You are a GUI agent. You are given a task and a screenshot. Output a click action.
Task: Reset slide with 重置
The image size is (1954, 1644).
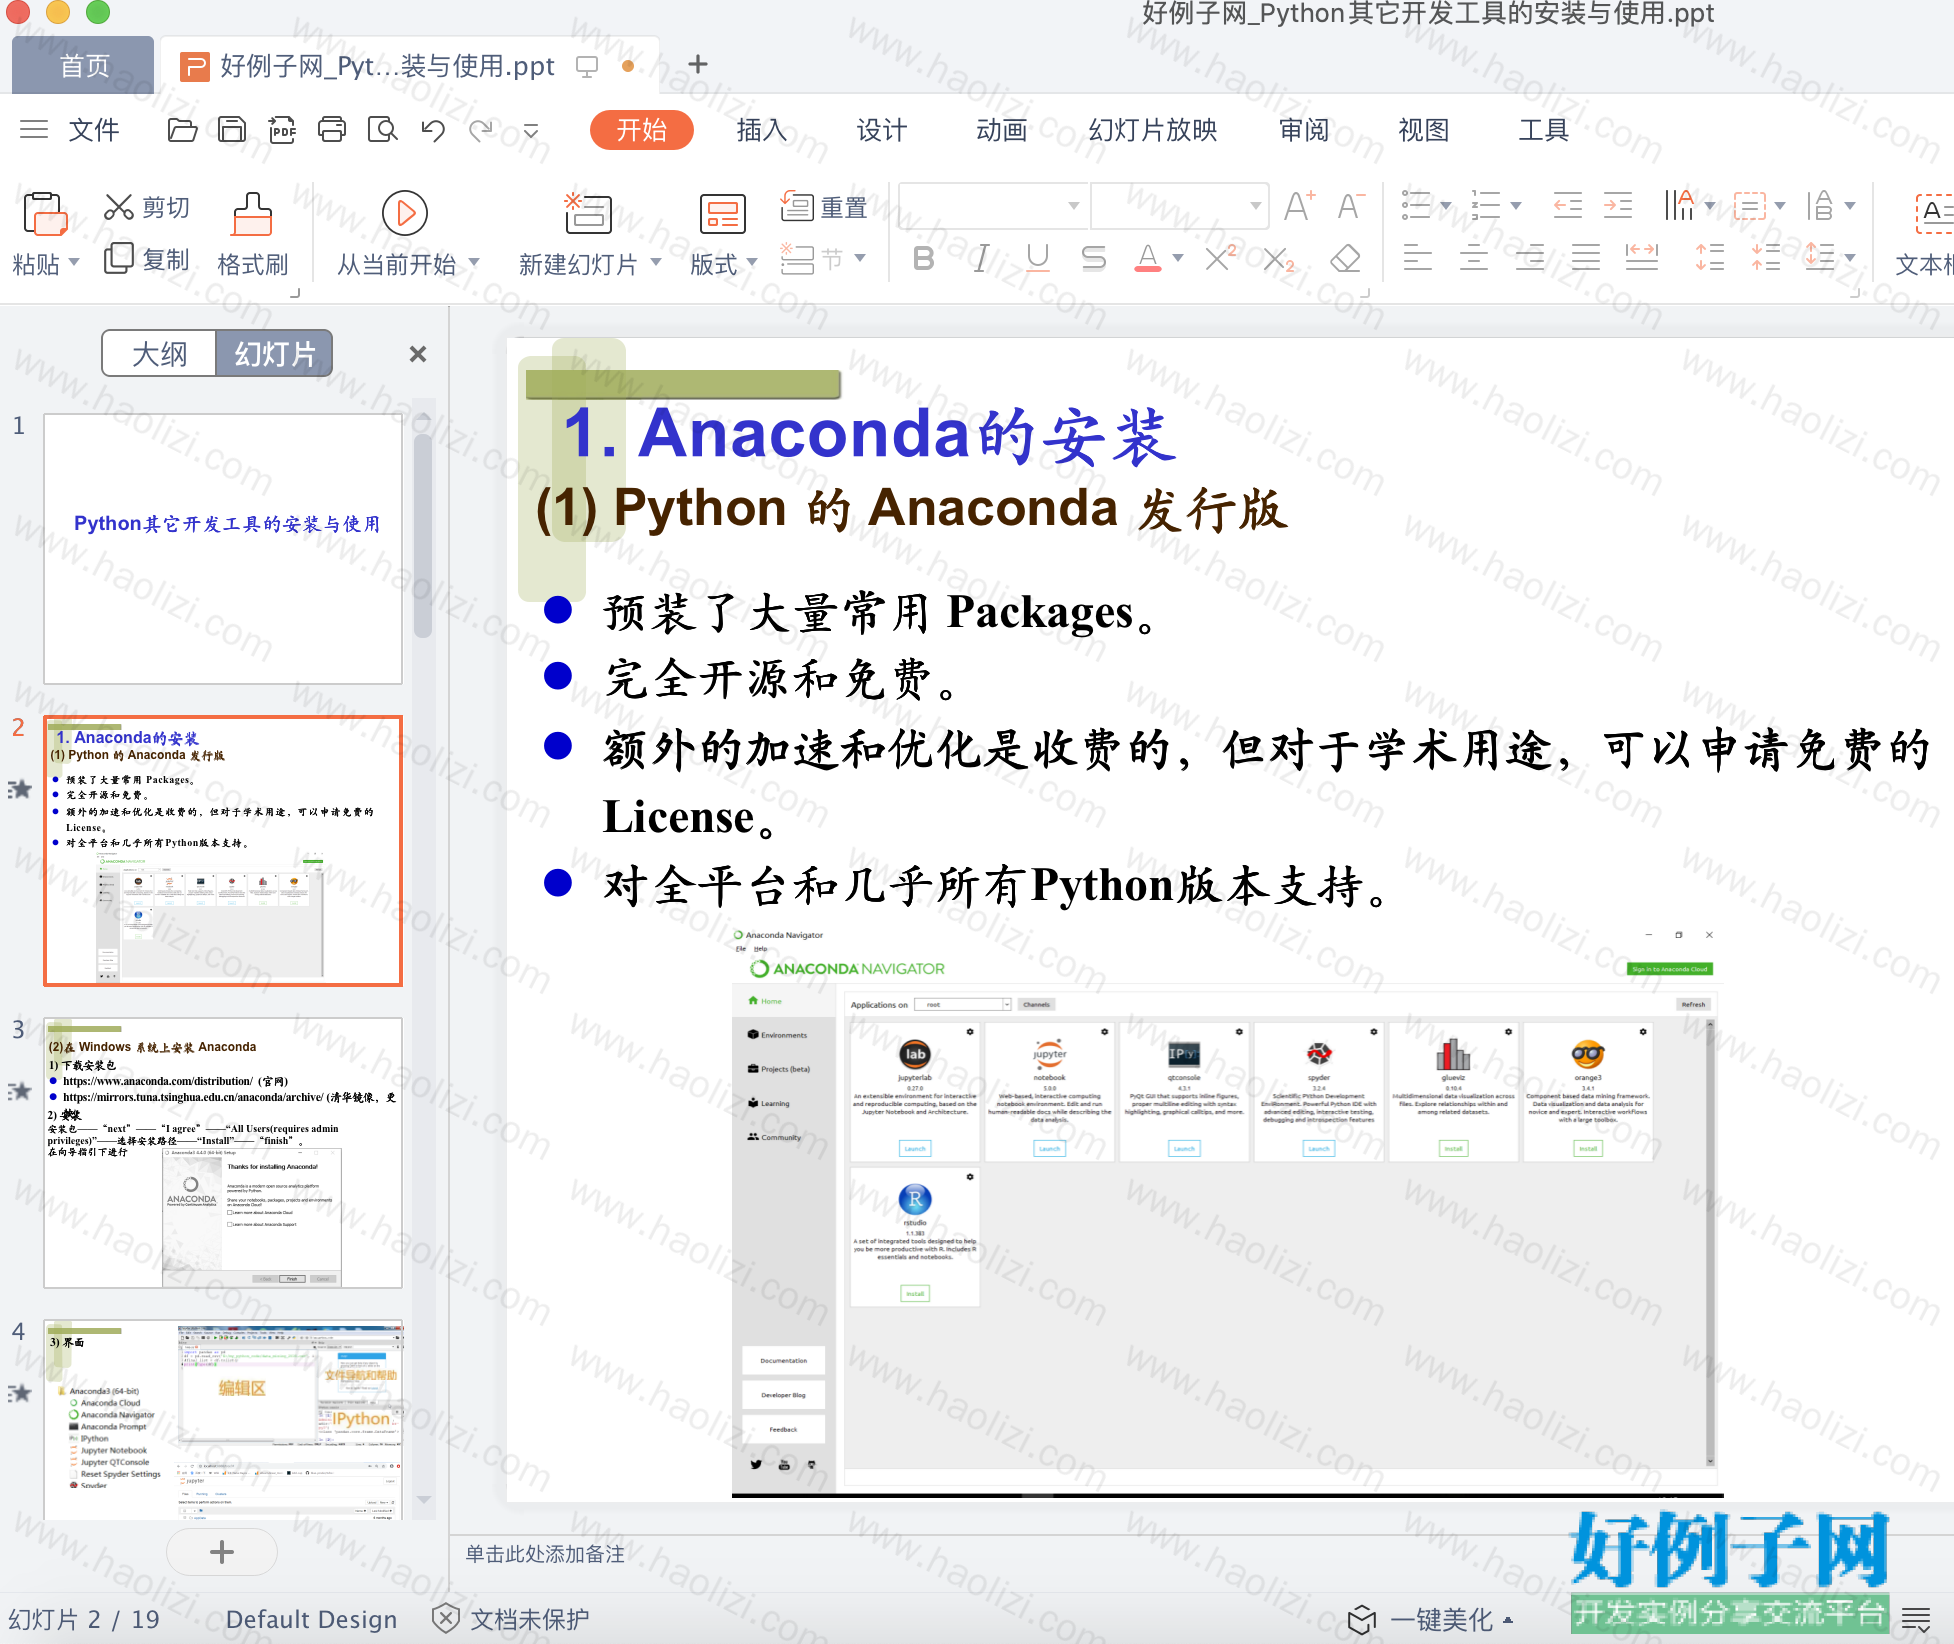click(x=824, y=207)
